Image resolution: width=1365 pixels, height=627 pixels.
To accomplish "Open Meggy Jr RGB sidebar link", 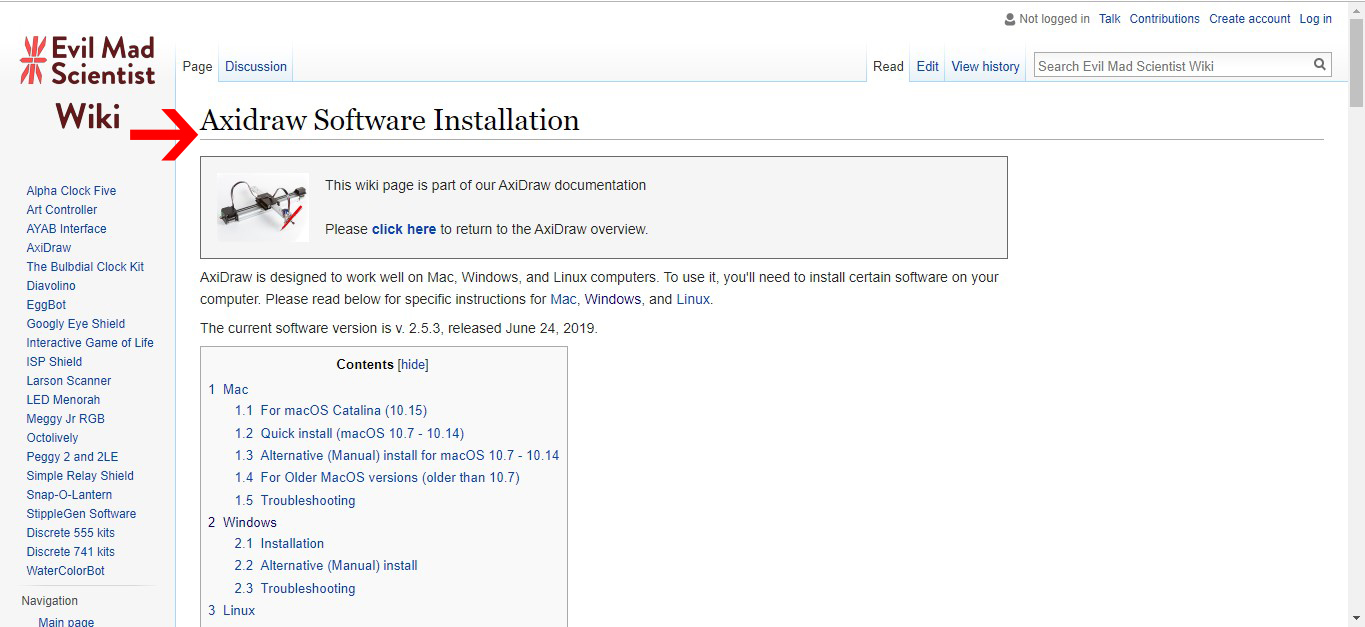I will click(65, 419).
